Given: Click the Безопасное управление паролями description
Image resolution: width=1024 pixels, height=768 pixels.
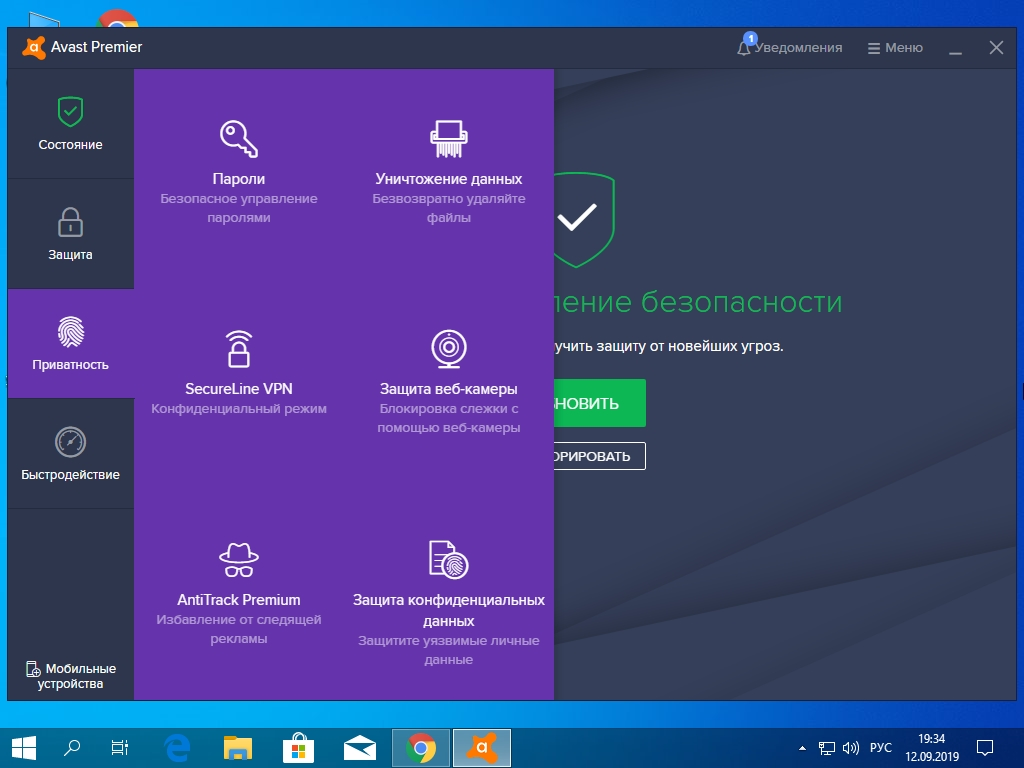Looking at the screenshot, I should tap(238, 208).
